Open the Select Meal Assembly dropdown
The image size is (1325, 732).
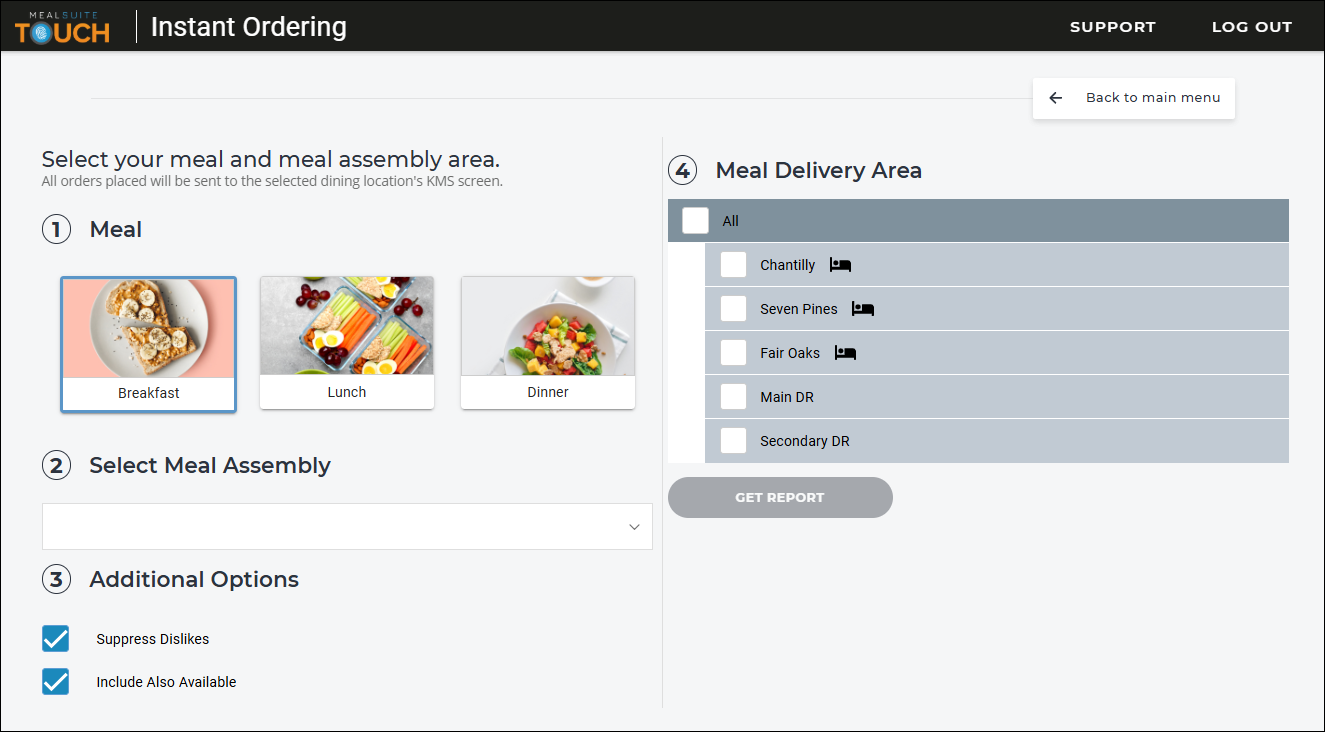pyautogui.click(x=347, y=527)
